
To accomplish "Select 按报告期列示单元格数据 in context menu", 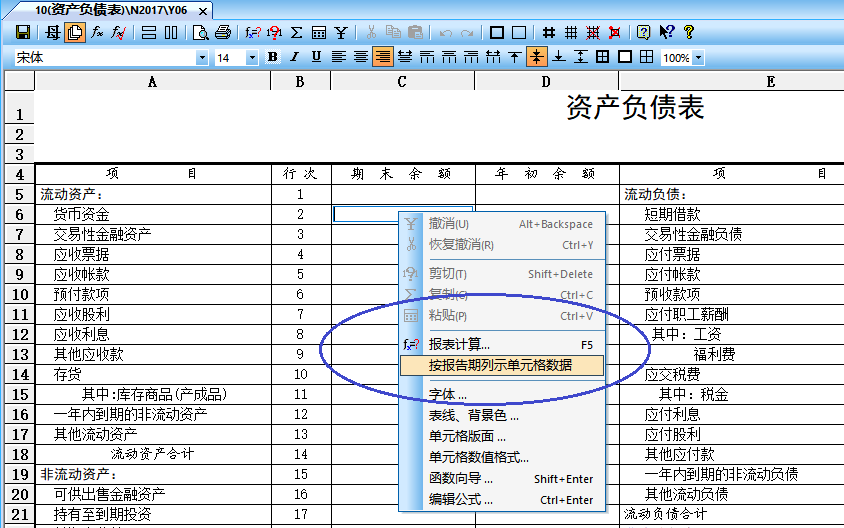I will click(500, 365).
